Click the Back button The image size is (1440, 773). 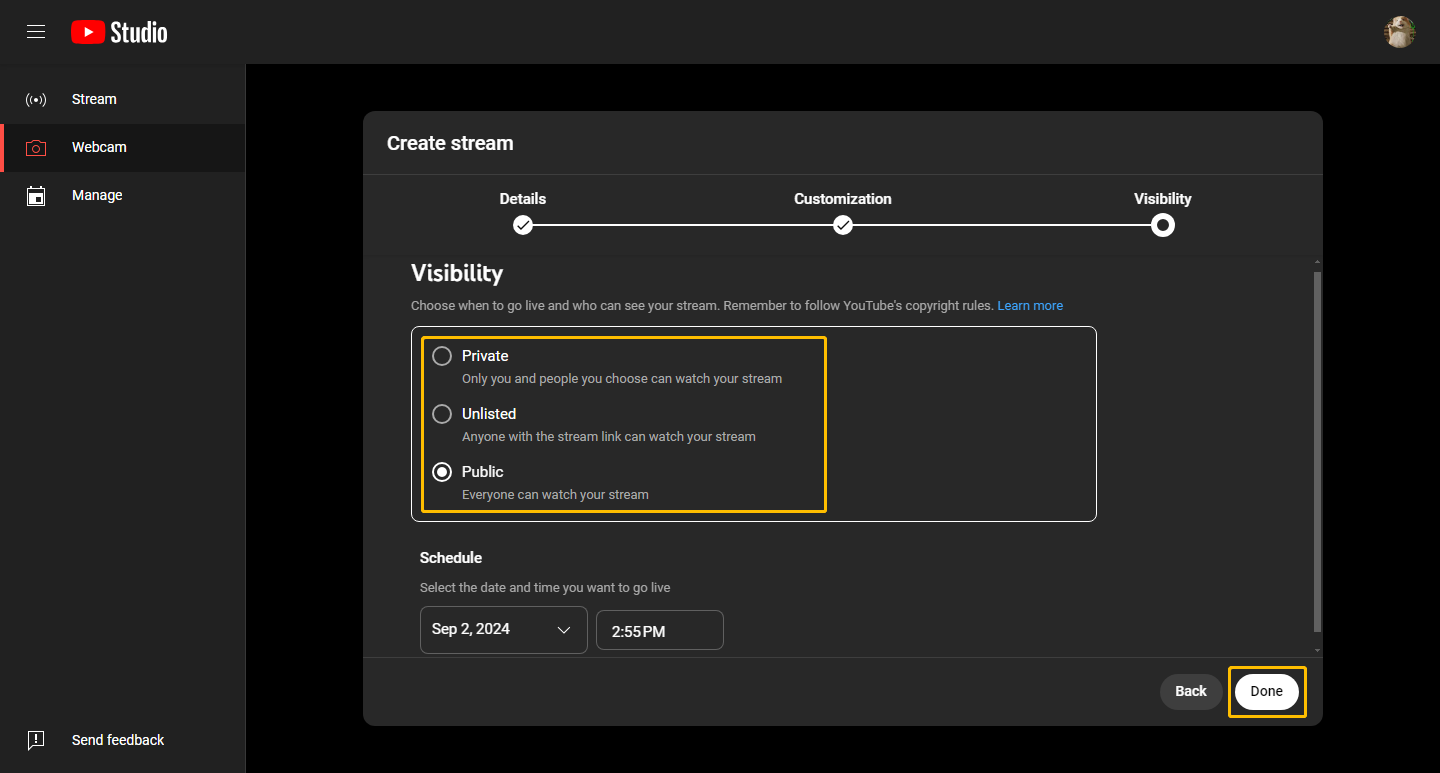(1191, 691)
